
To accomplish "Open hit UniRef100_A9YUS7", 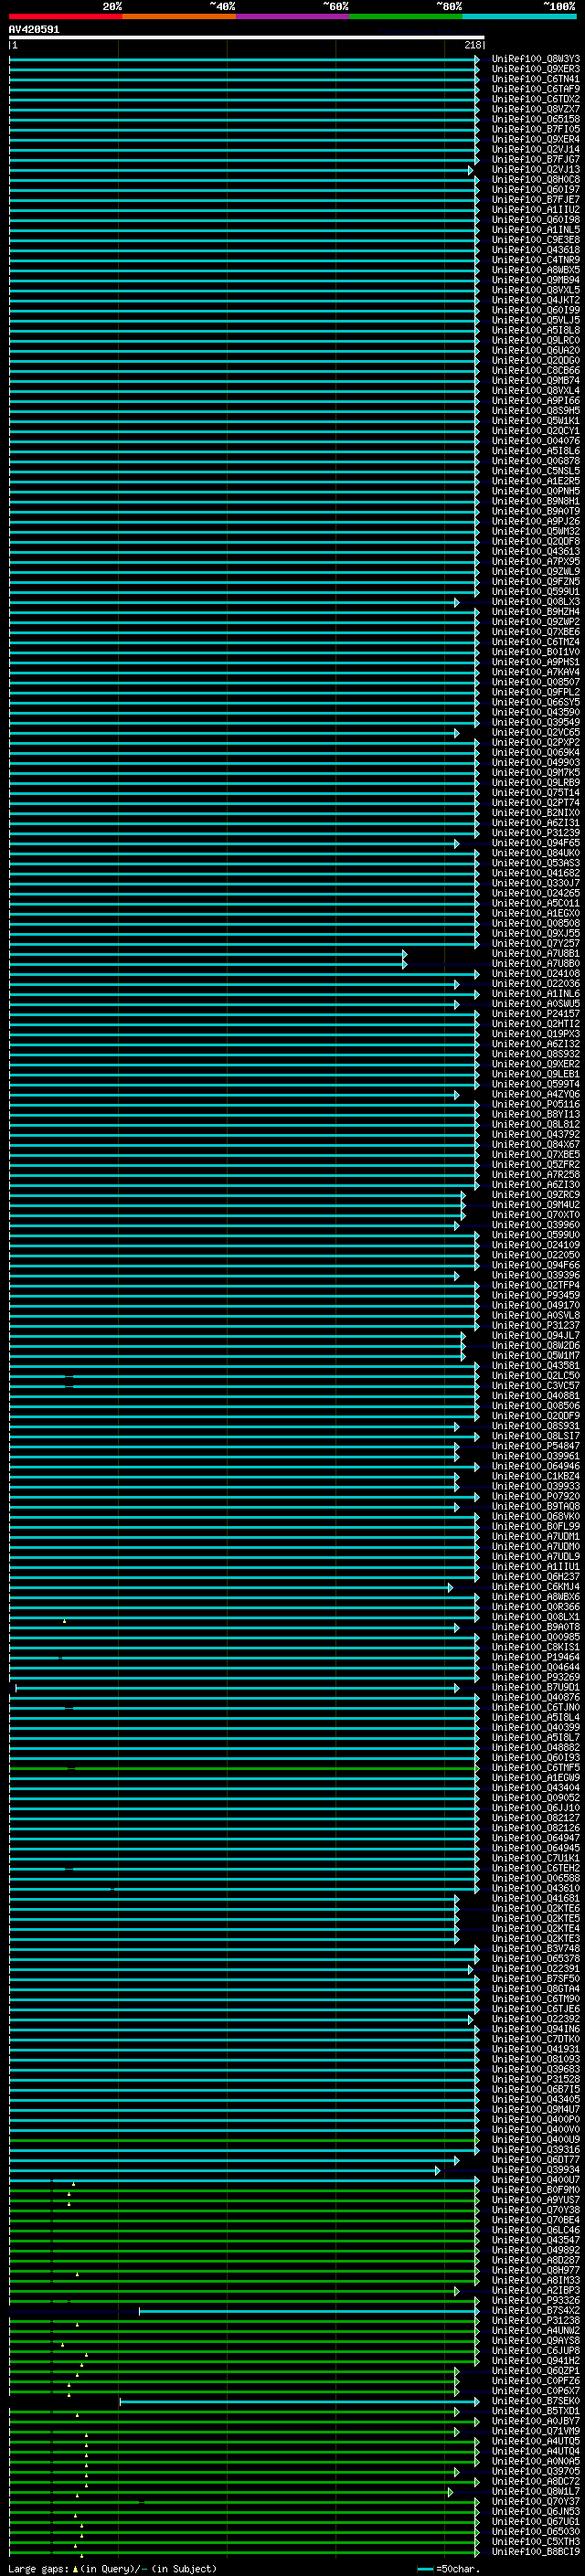I will pos(536,2199).
